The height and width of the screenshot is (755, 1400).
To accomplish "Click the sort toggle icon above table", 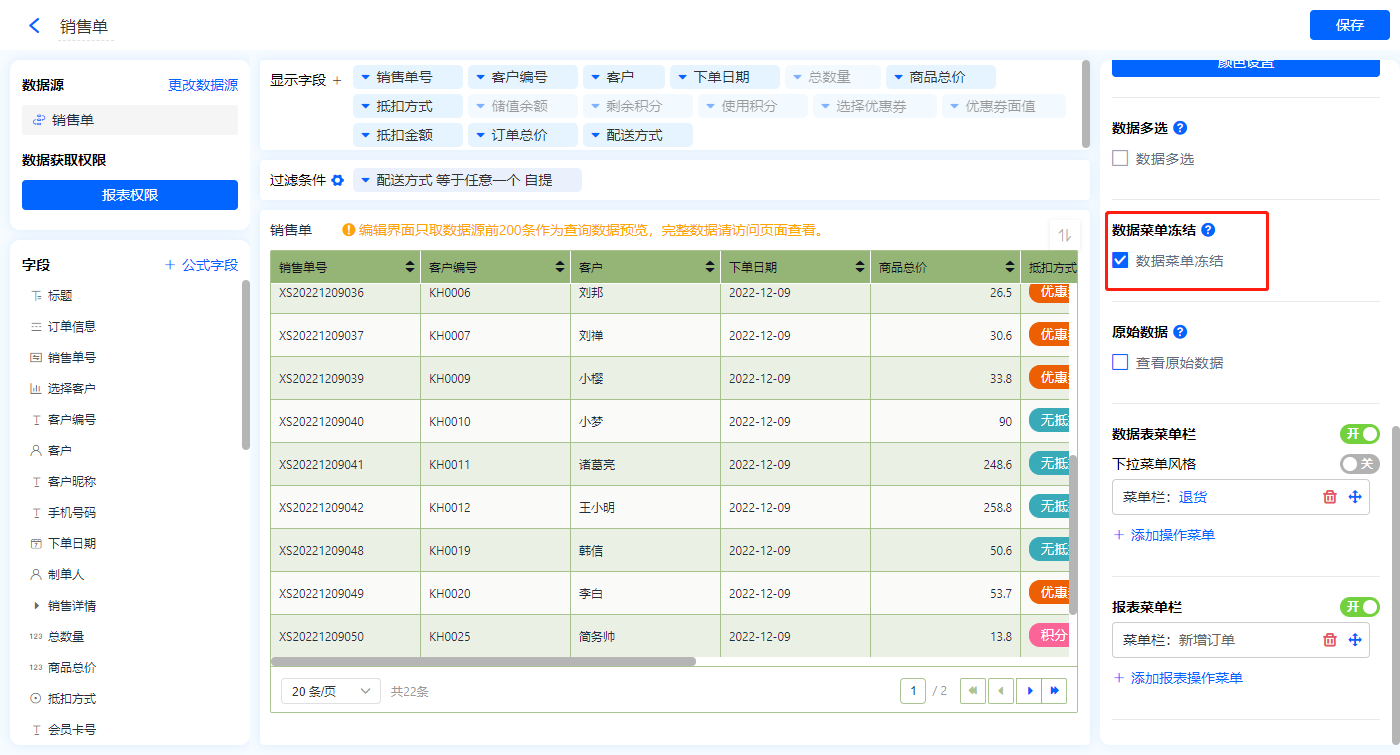I will pos(1065,235).
